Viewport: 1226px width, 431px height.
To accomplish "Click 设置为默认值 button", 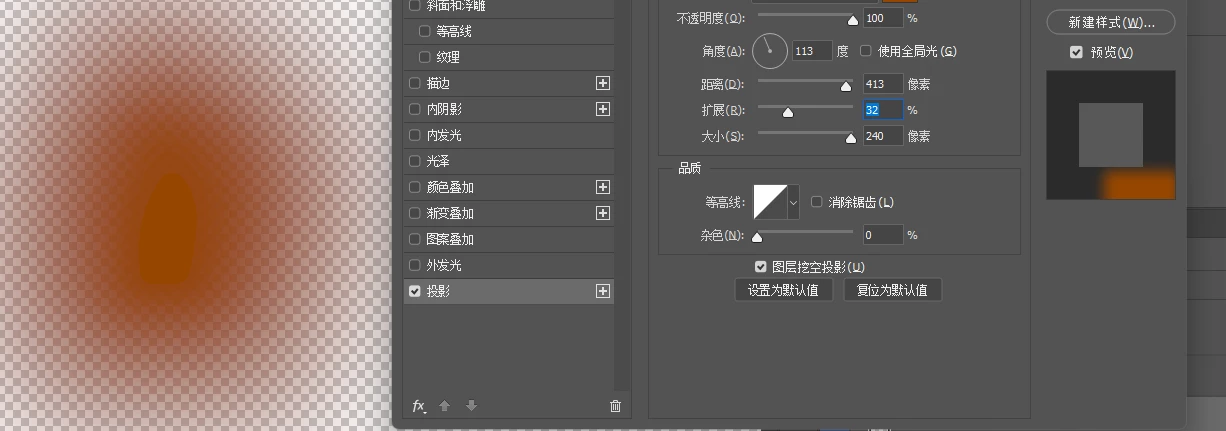I will 783,290.
